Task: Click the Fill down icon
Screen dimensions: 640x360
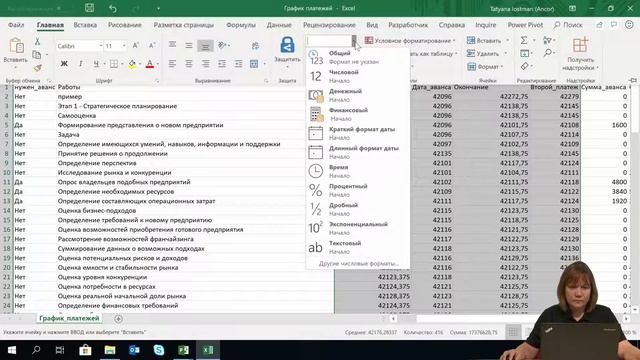Action: pos(524,53)
